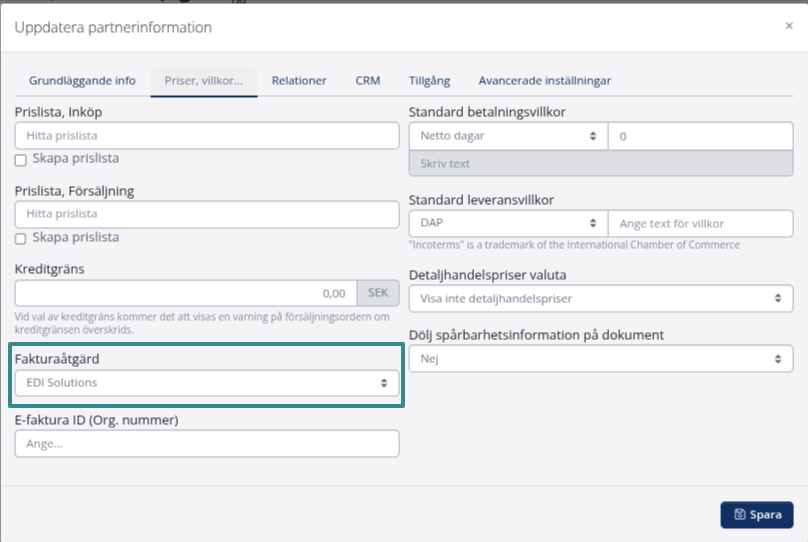
Task: Click the E-faktura ID input field
Action: [207, 444]
